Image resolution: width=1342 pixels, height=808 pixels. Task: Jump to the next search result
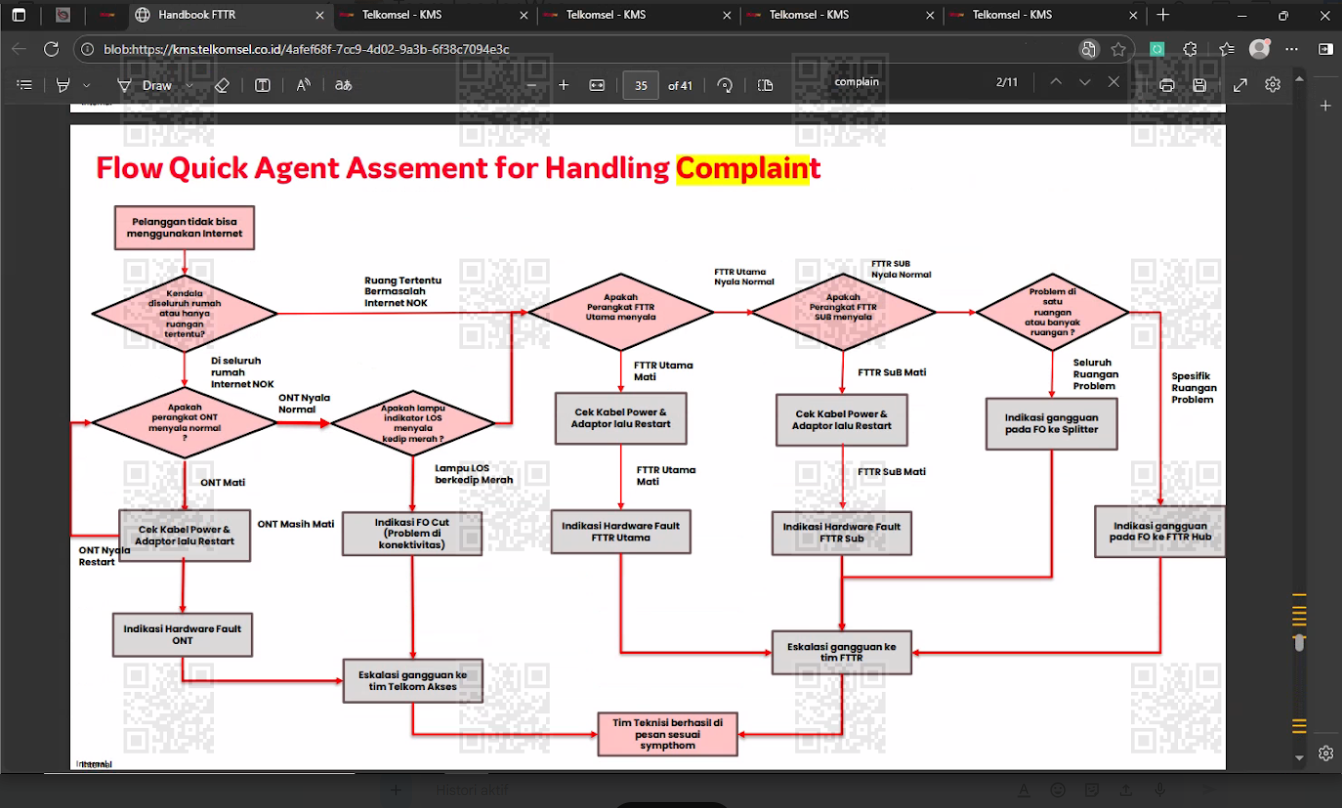pyautogui.click(x=1085, y=82)
